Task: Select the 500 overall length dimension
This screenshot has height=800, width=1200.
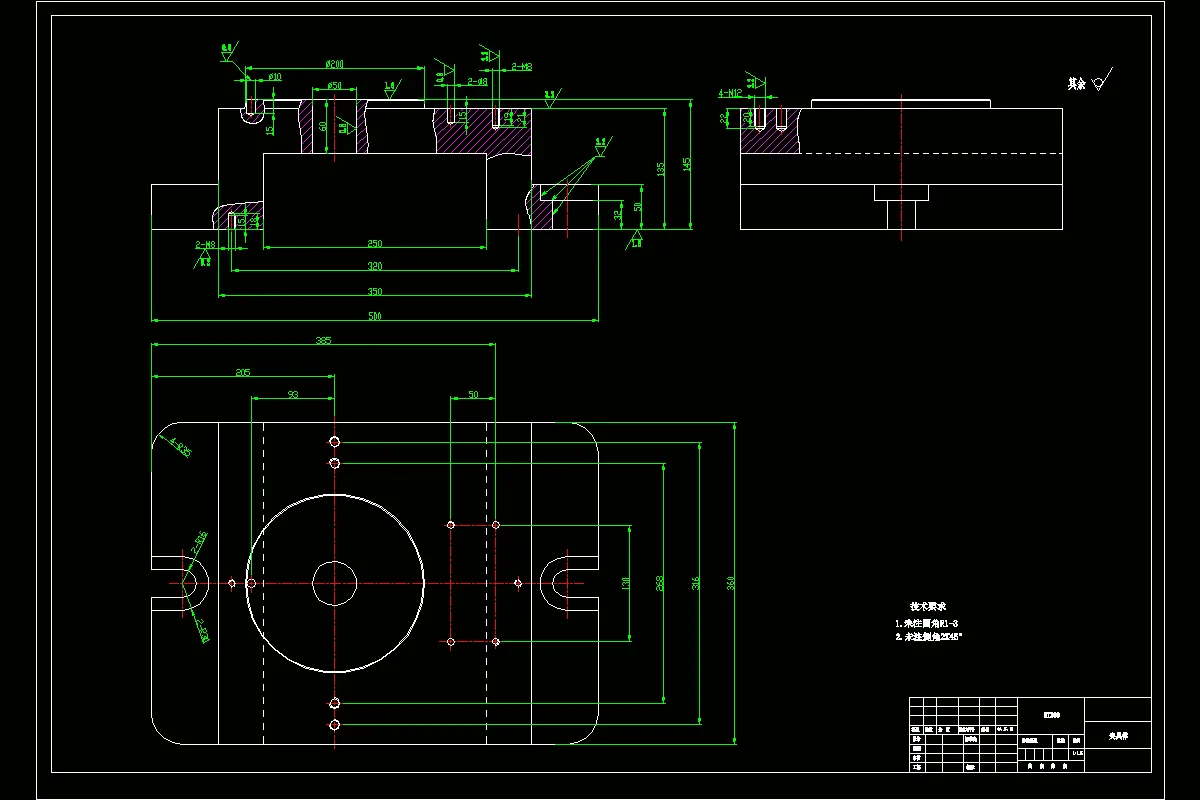Action: pos(374,316)
